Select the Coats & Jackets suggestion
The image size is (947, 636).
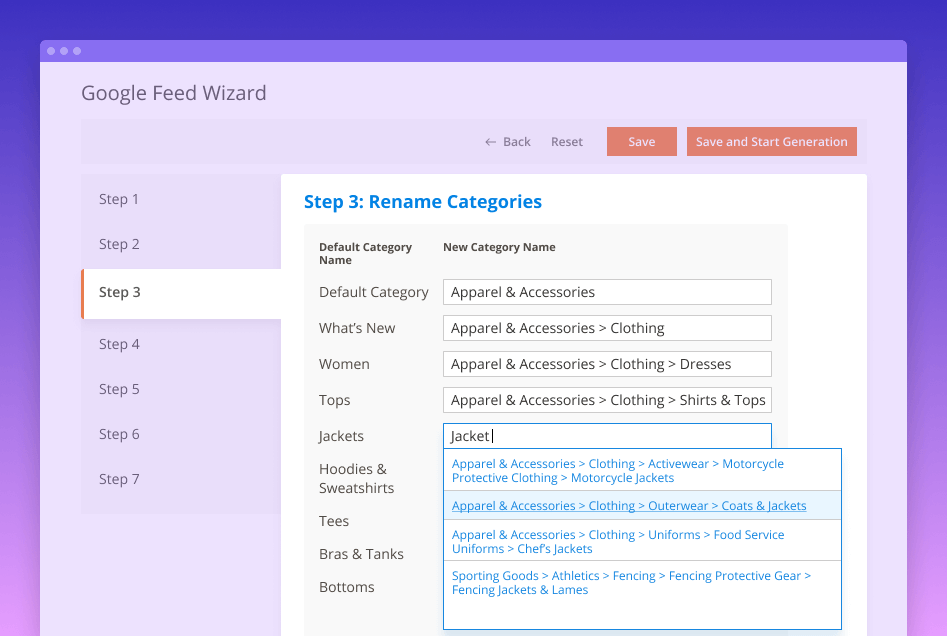(628, 505)
